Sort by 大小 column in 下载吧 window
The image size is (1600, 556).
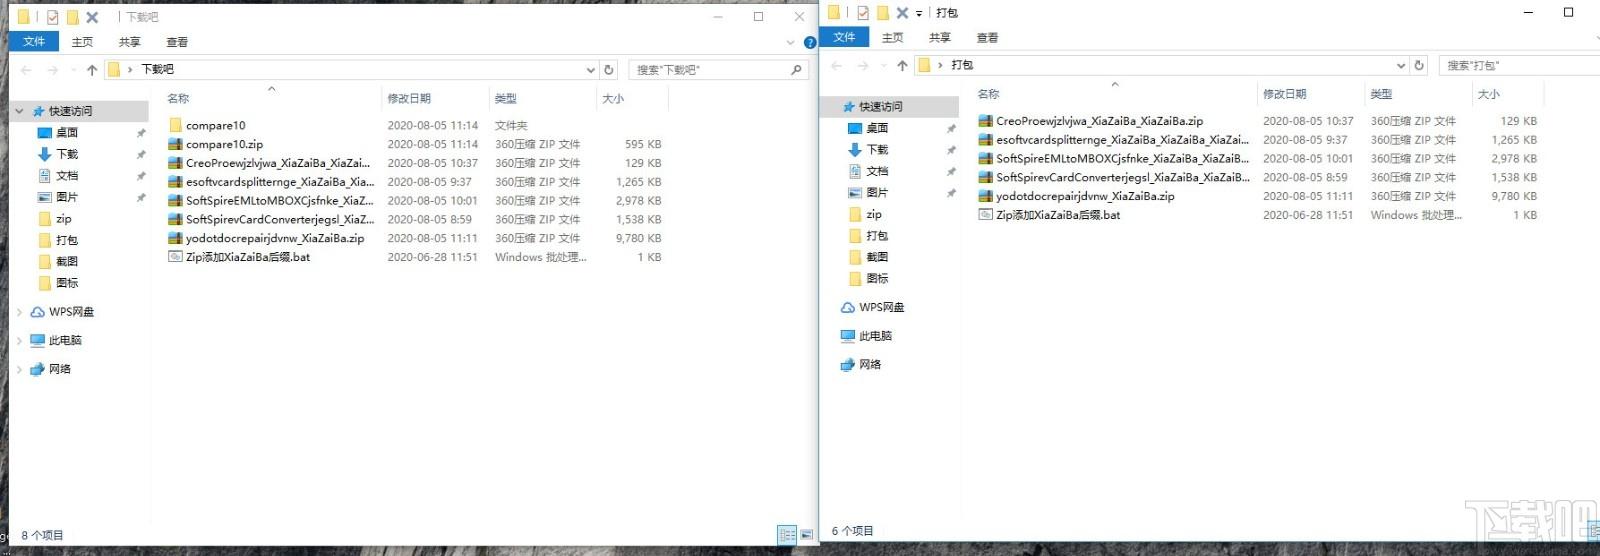point(613,98)
